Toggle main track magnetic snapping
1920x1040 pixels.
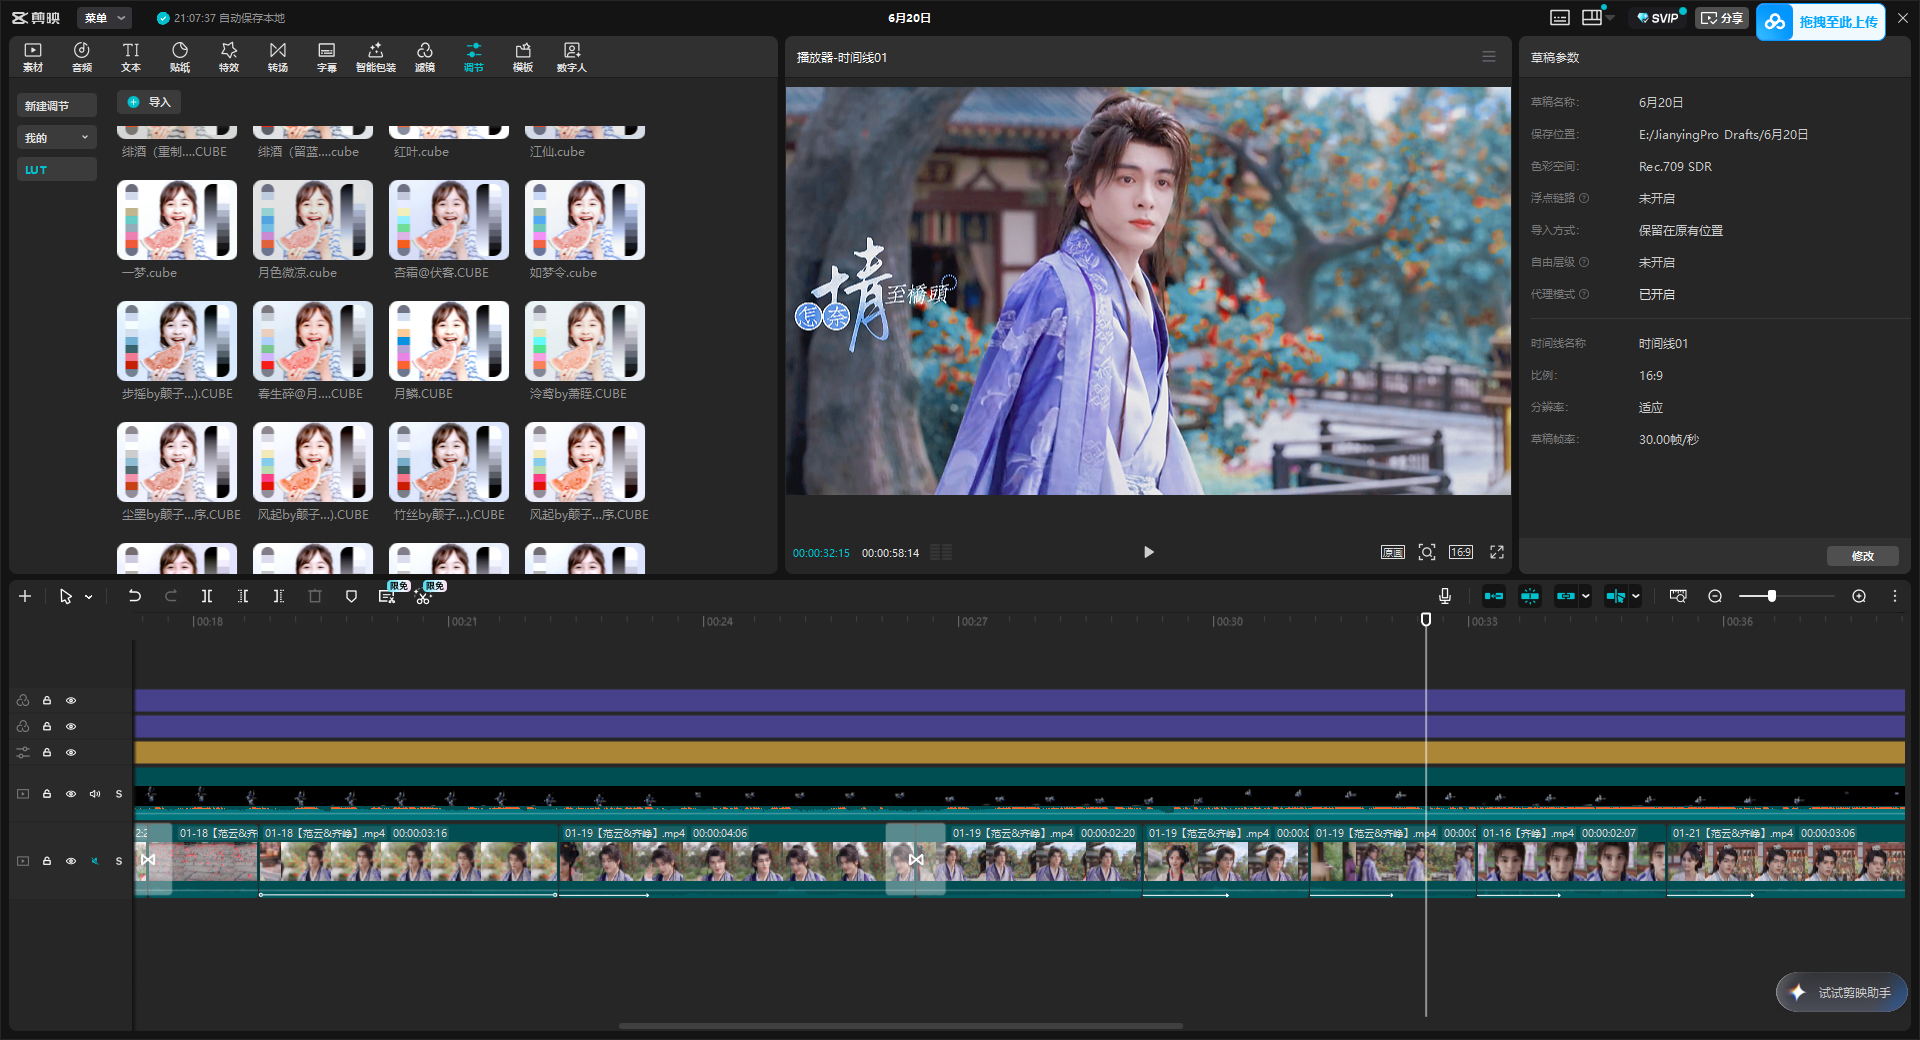[1494, 596]
